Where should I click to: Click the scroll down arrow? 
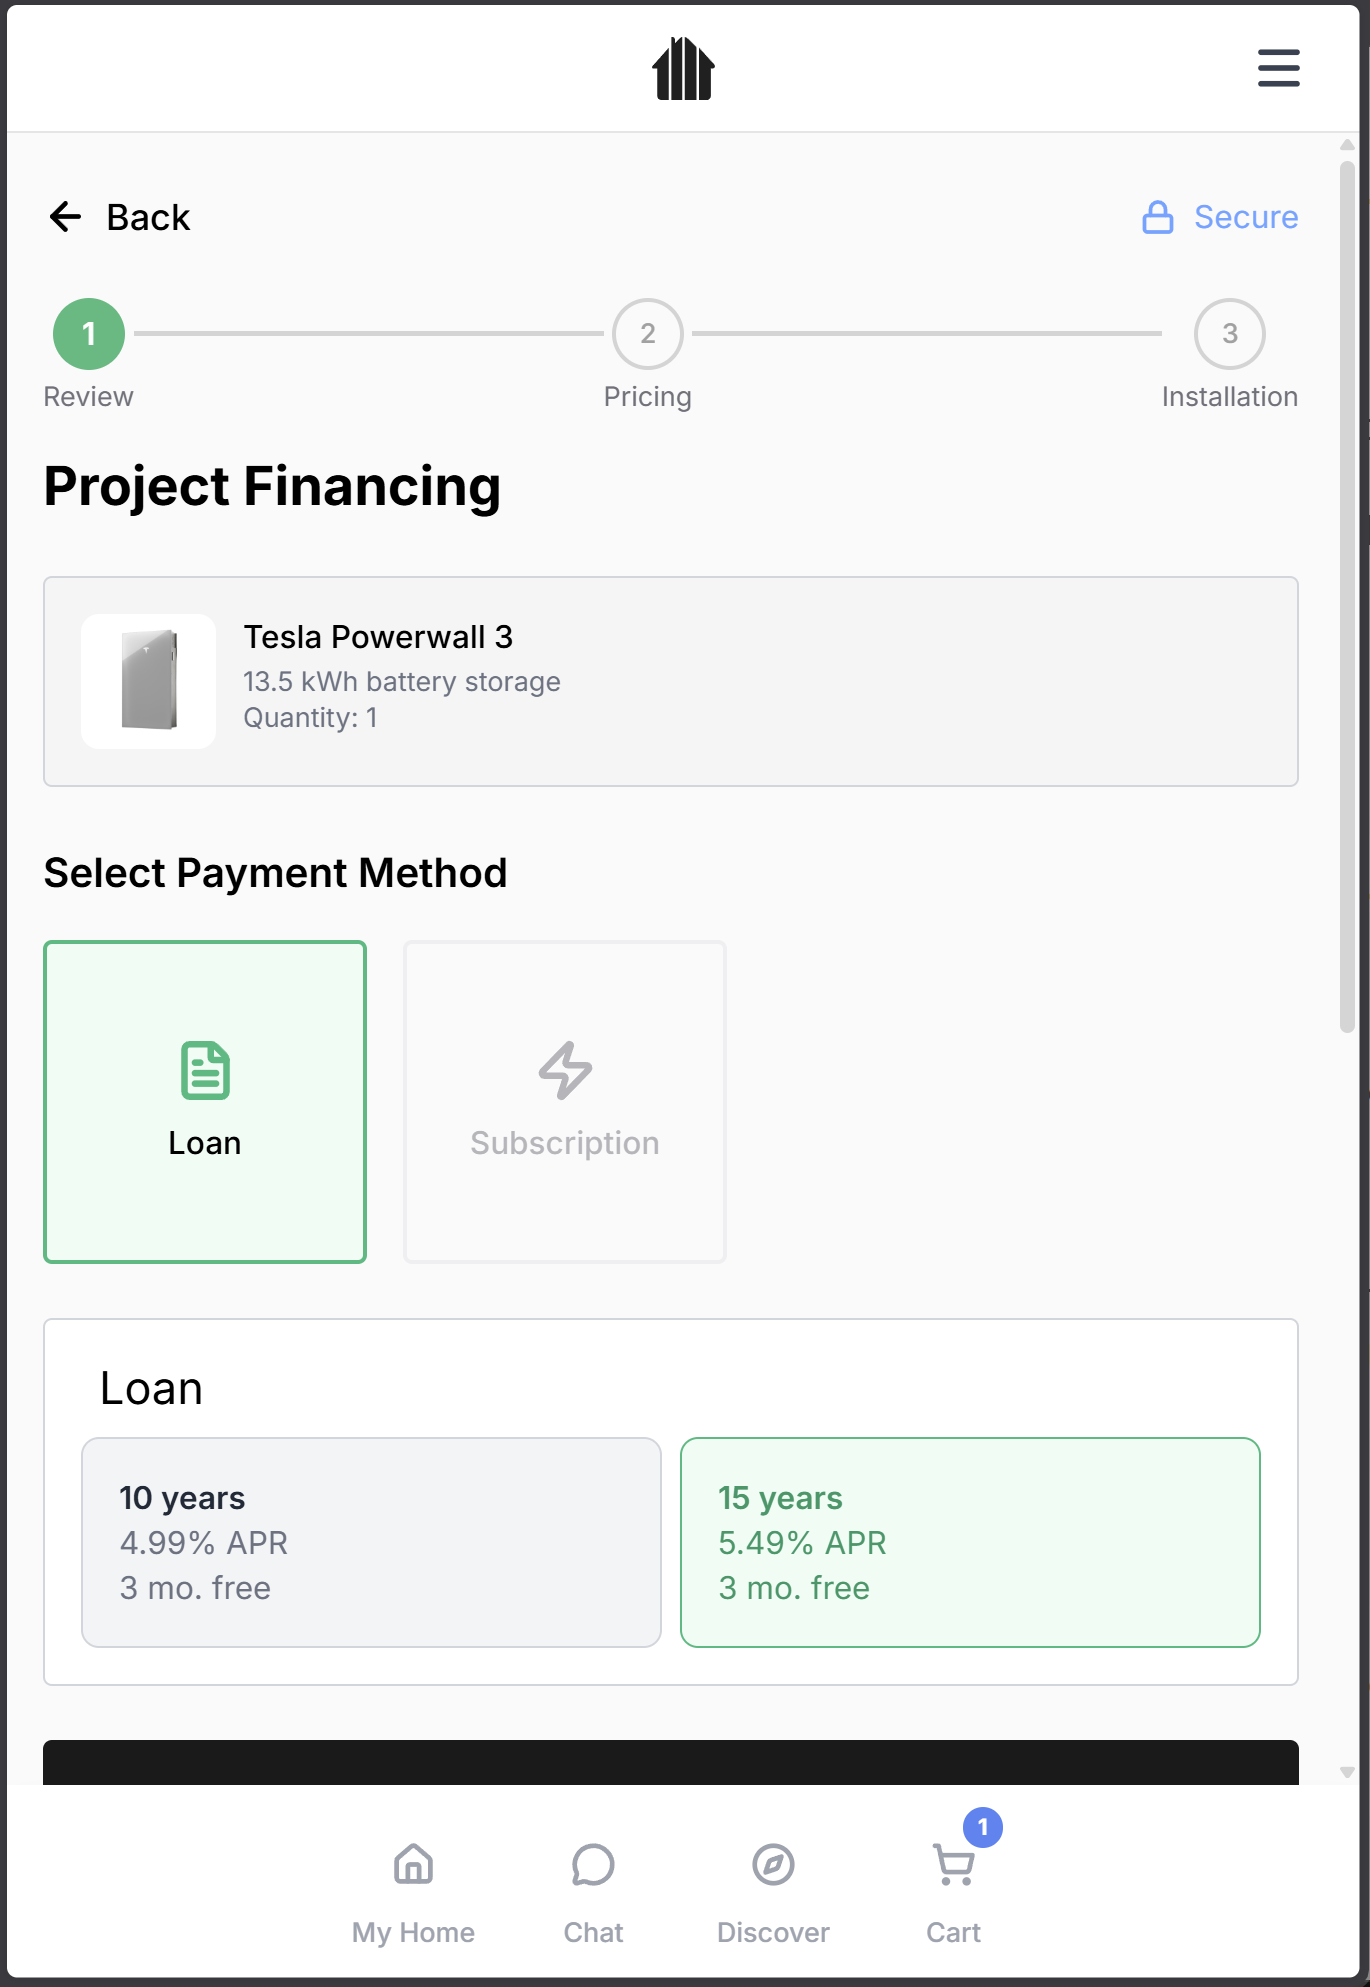pyautogui.click(x=1347, y=1772)
